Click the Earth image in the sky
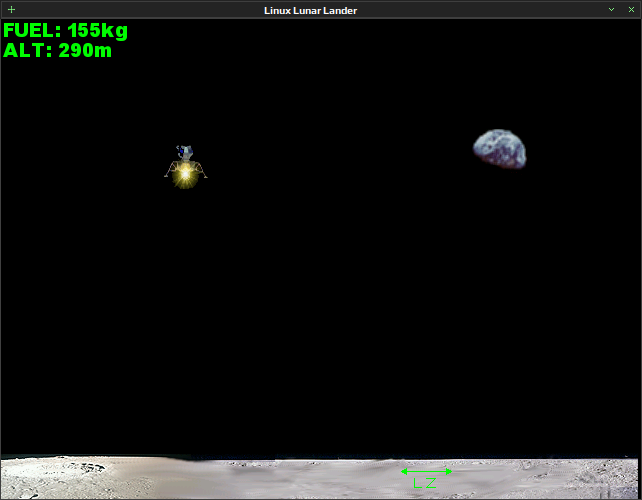Screen dimensions: 642x500 click(500, 149)
